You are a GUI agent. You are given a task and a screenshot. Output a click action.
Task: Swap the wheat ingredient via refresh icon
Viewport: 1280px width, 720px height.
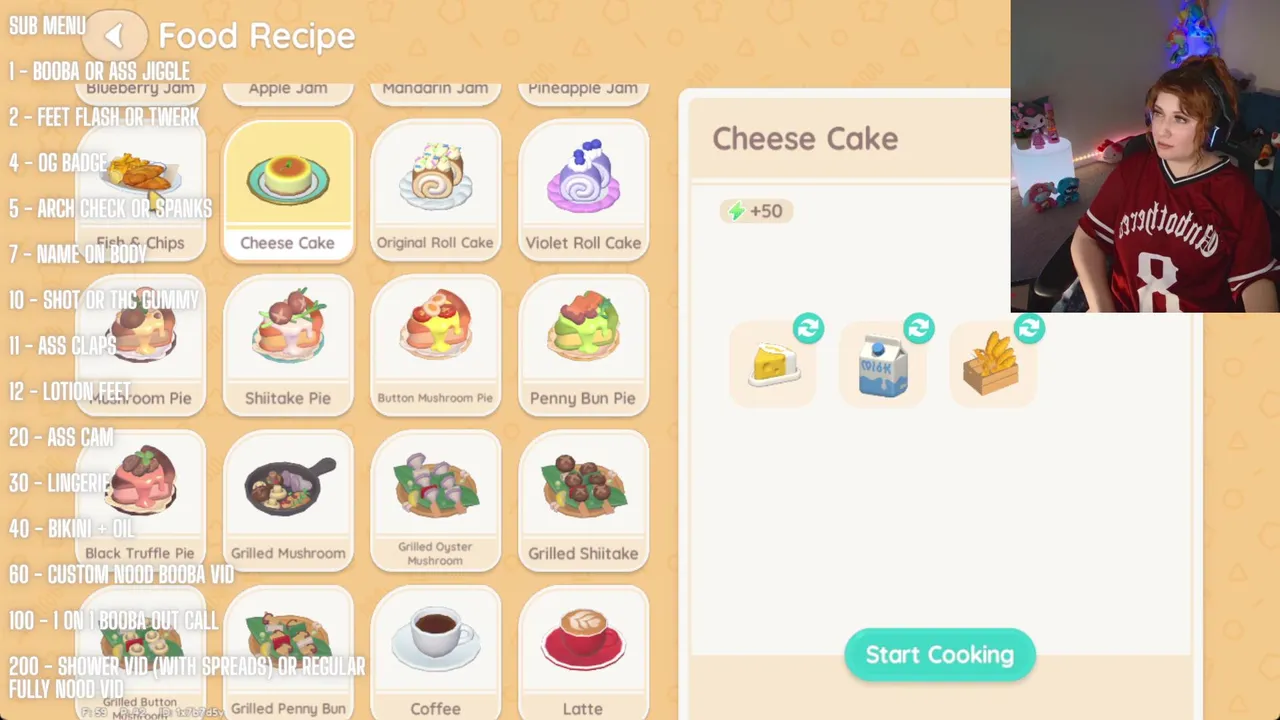coord(1028,328)
